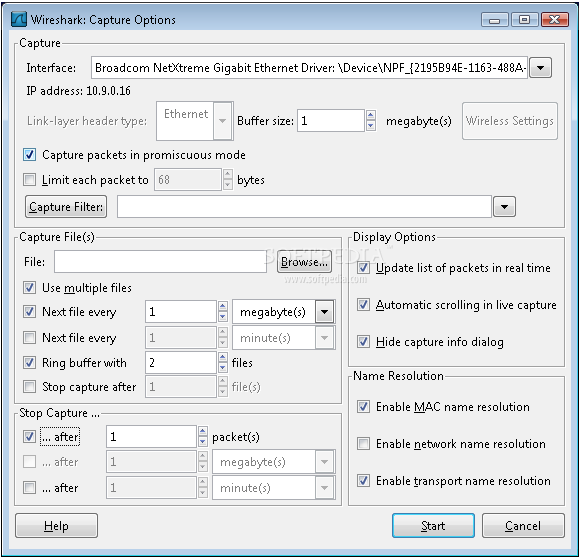Toggle Automatic scrolling in live capture
Screen dimensions: 579x557
[x=363, y=305]
